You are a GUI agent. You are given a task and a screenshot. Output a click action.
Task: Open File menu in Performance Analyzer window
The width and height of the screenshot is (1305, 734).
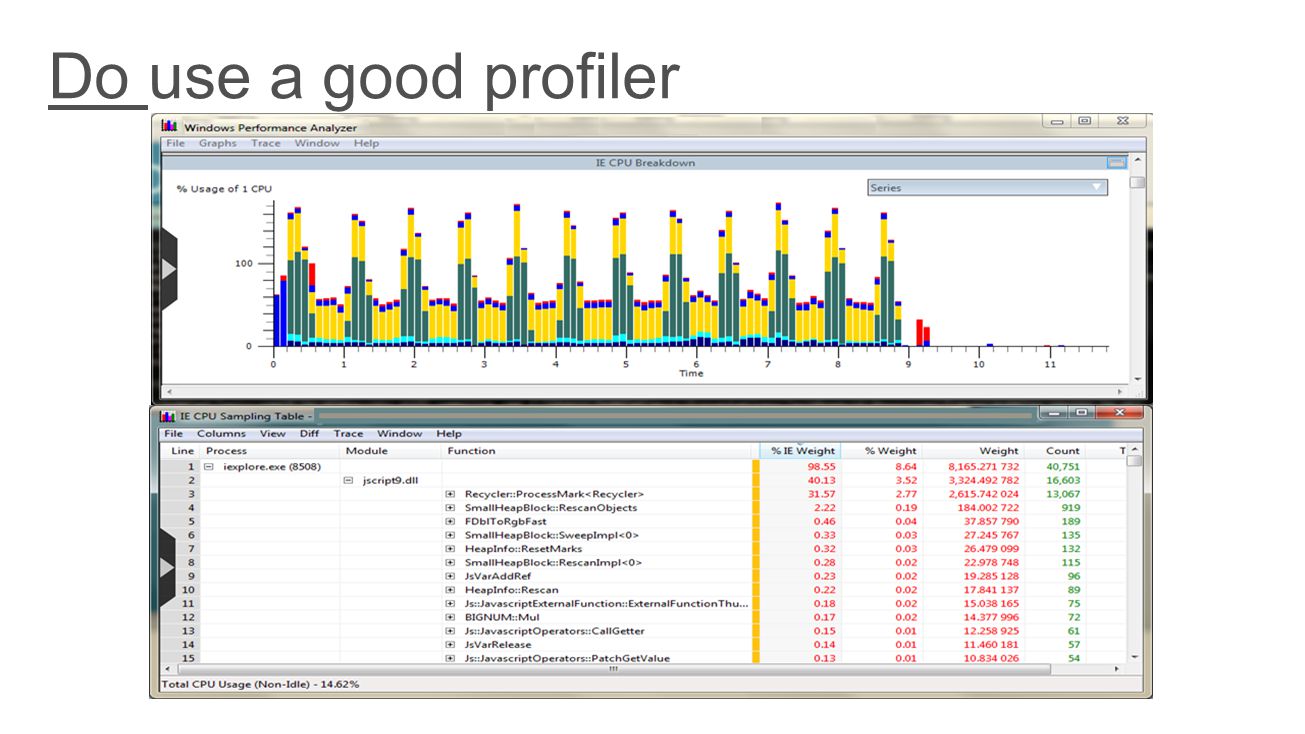176,143
